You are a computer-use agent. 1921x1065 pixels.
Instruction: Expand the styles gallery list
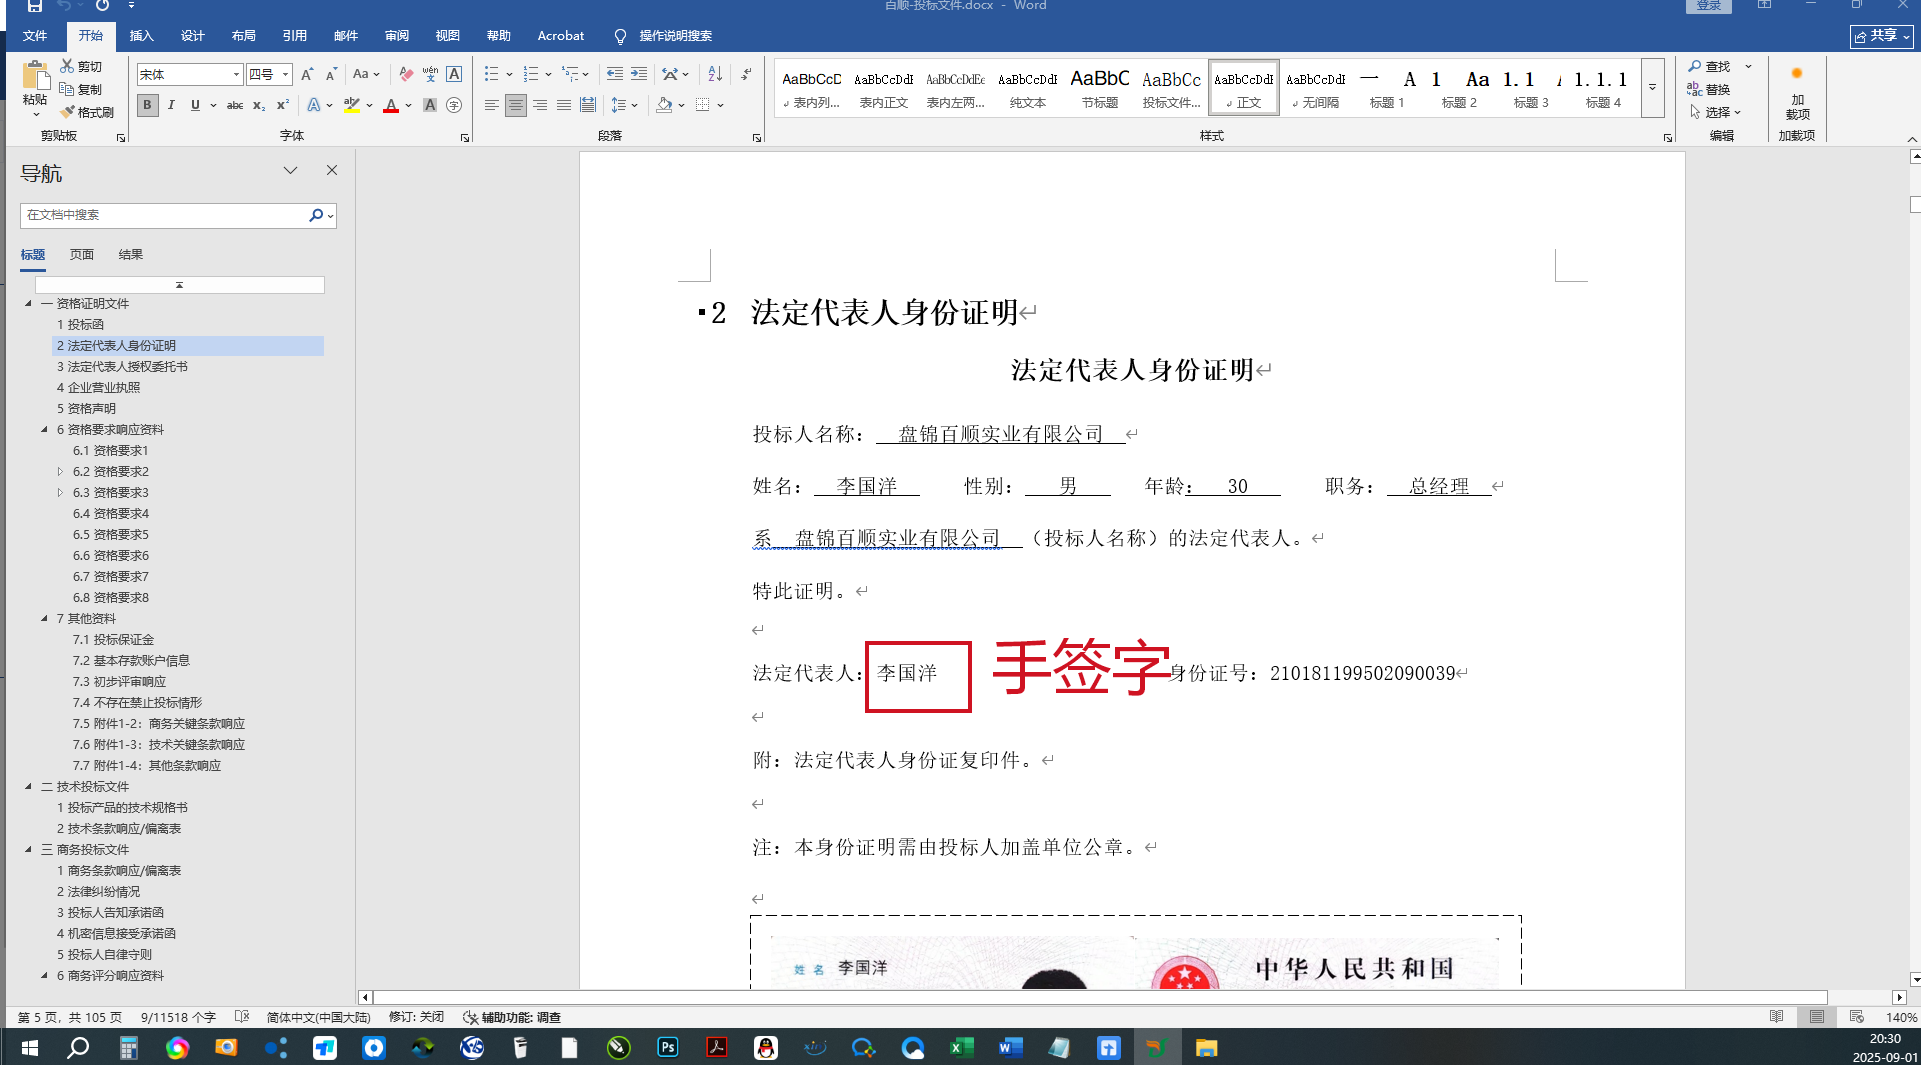tap(1652, 87)
